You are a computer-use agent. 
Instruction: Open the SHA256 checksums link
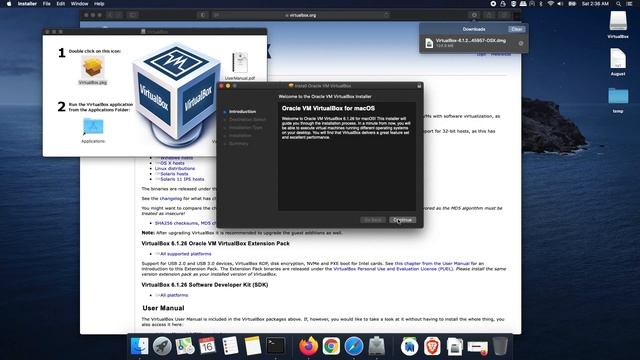[176, 223]
